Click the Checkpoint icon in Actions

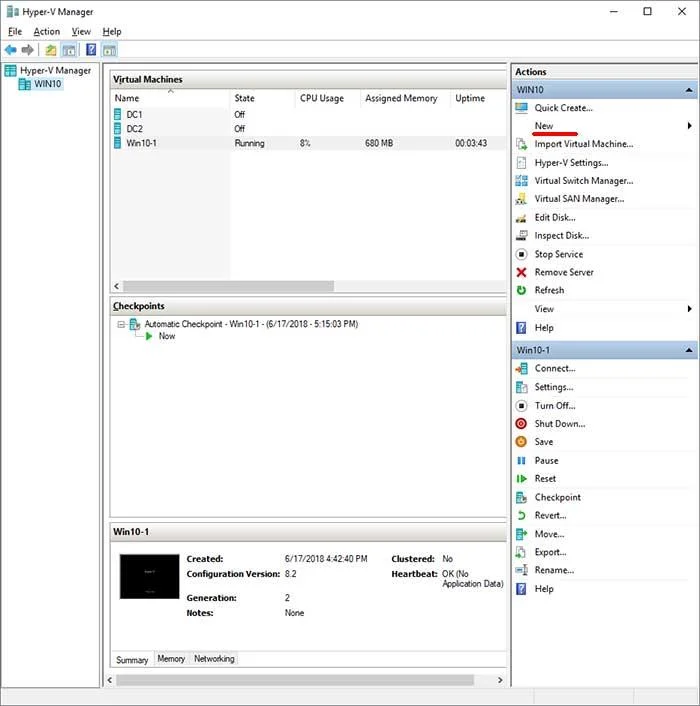[x=521, y=498]
